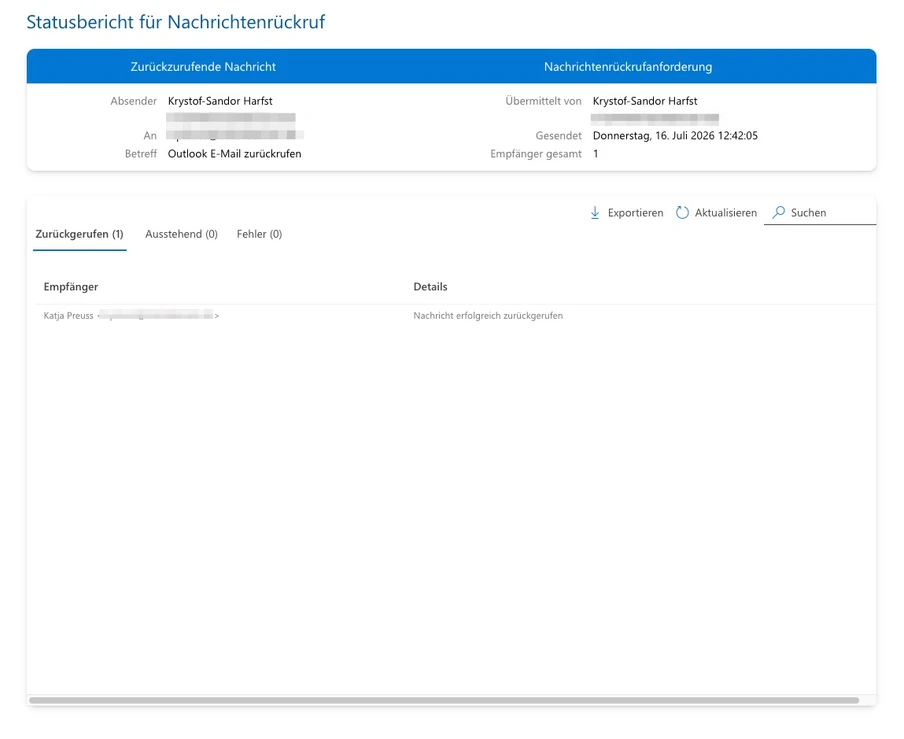904x739 pixels.
Task: Focus the Suchen search field
Action: (x=820, y=213)
